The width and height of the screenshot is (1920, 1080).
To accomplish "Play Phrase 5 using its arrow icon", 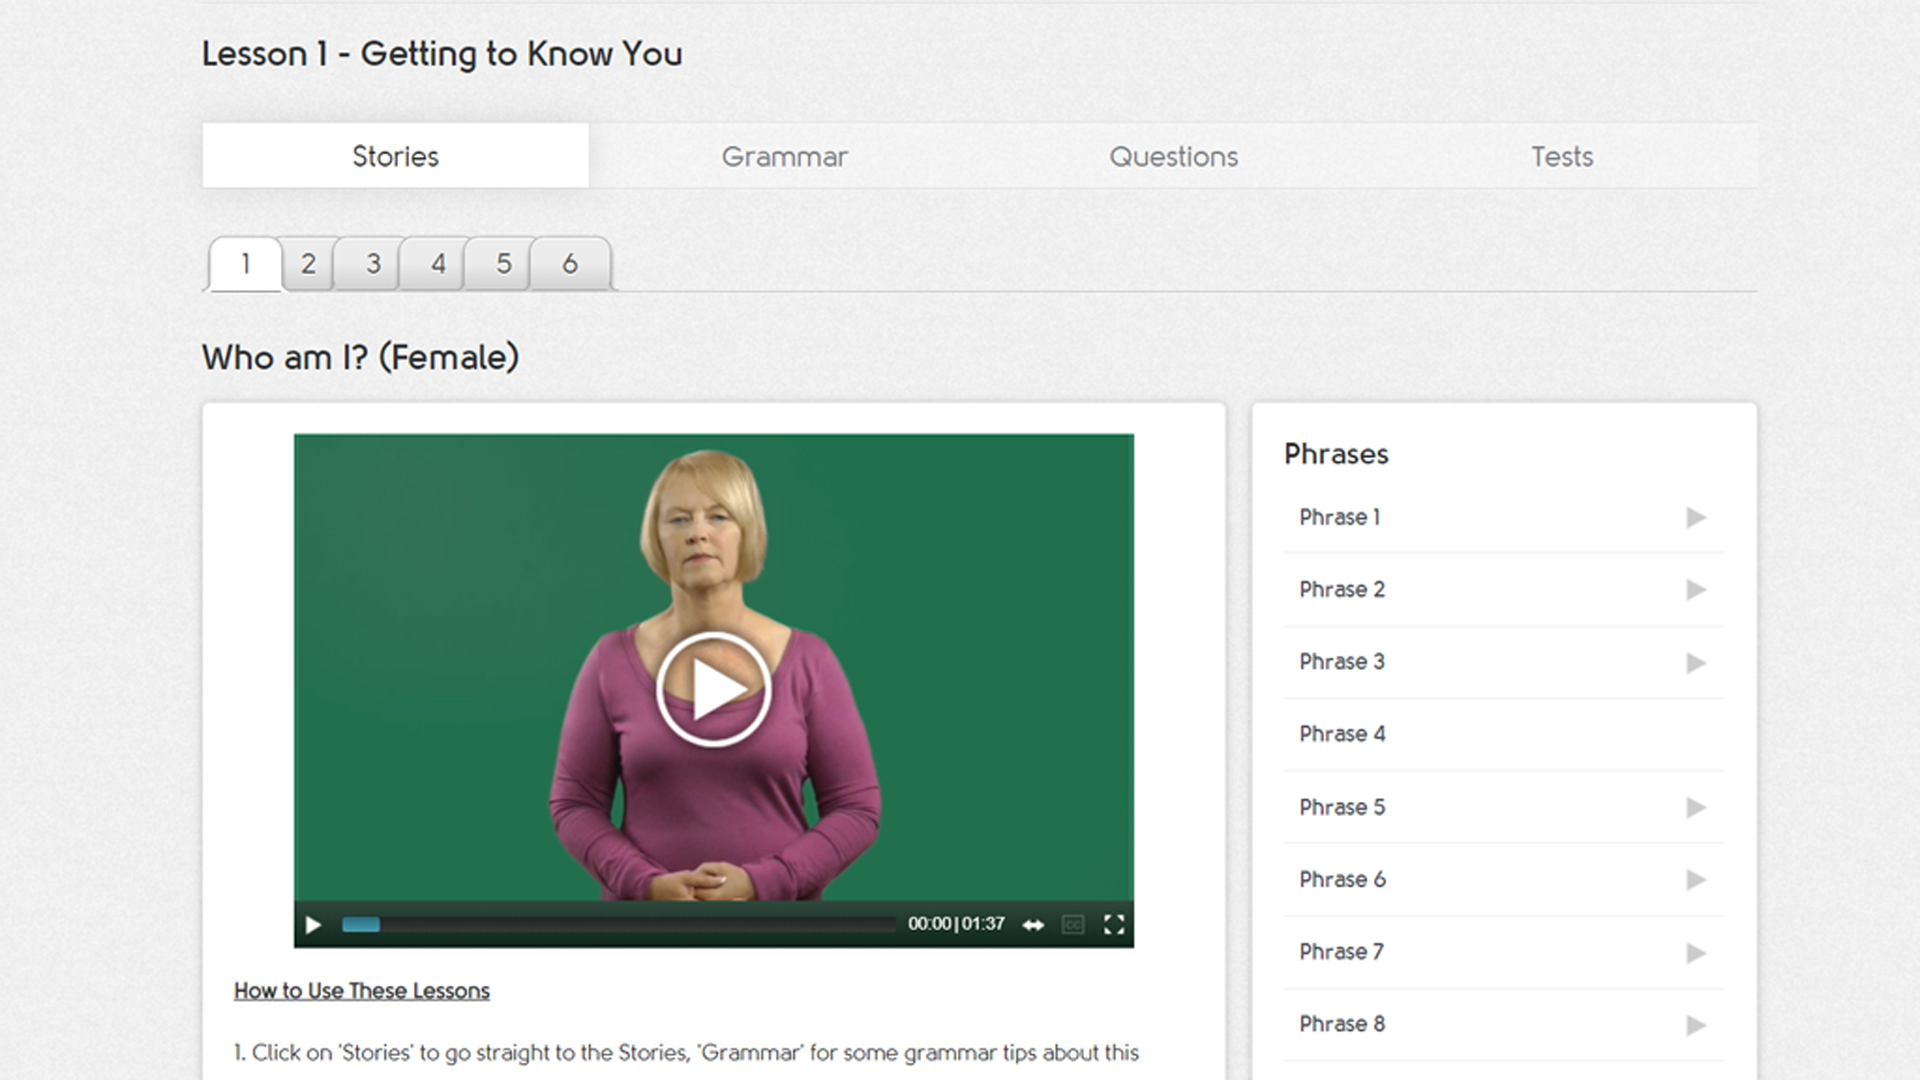I will (x=1695, y=807).
